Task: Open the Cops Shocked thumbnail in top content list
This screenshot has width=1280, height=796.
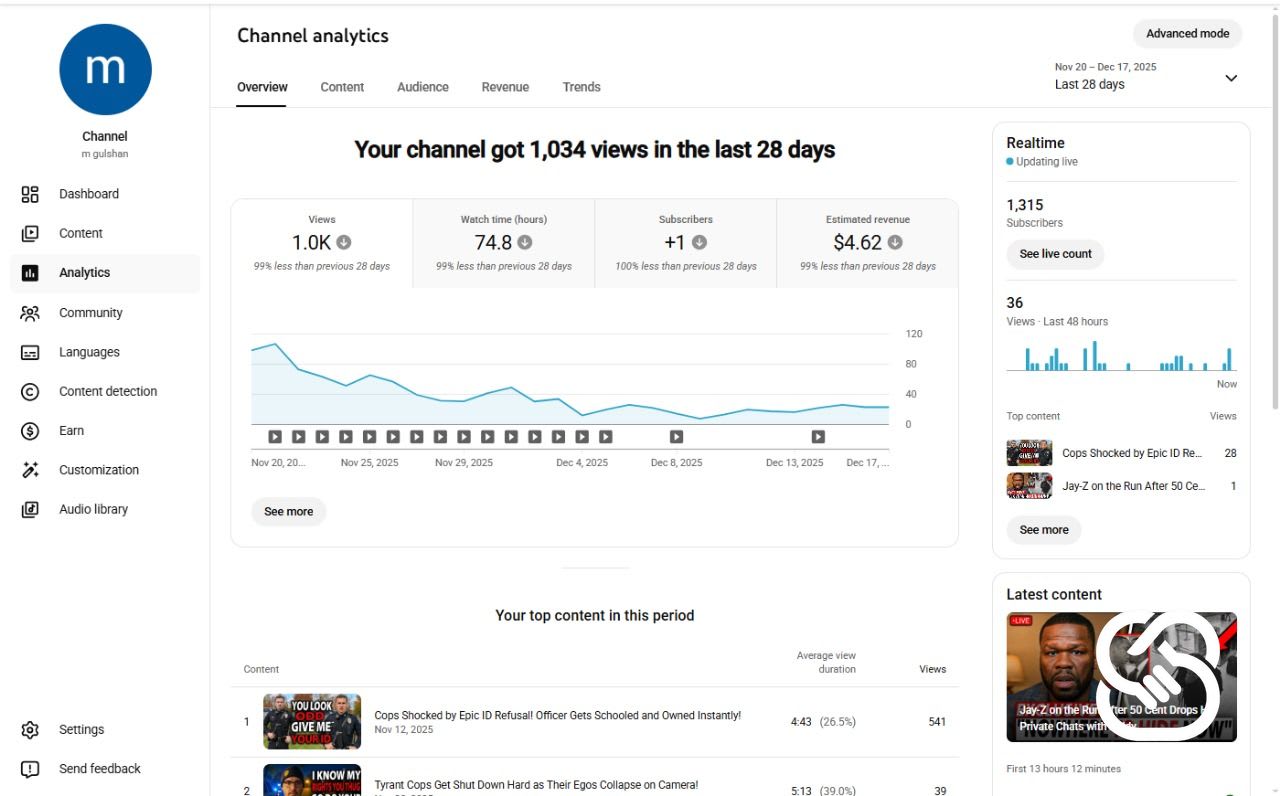Action: [x=312, y=722]
